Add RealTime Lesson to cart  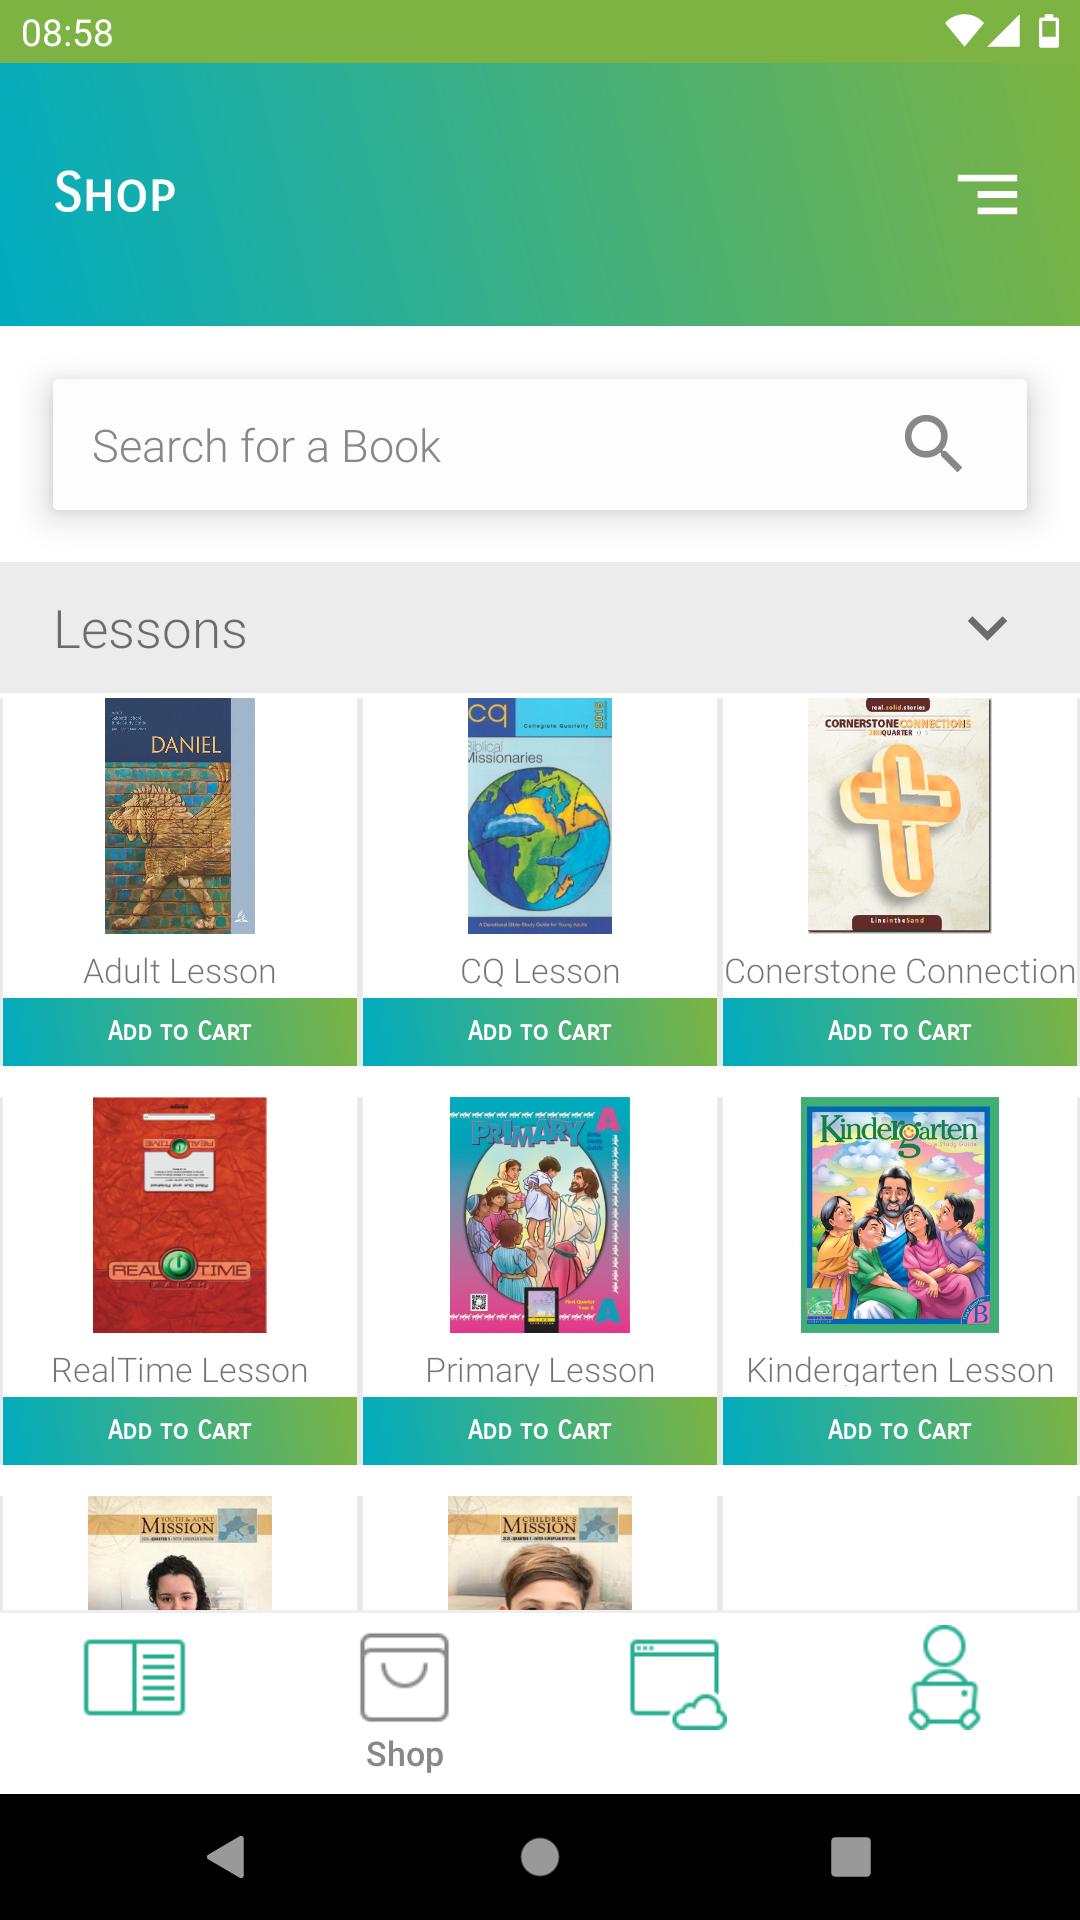[x=180, y=1430]
